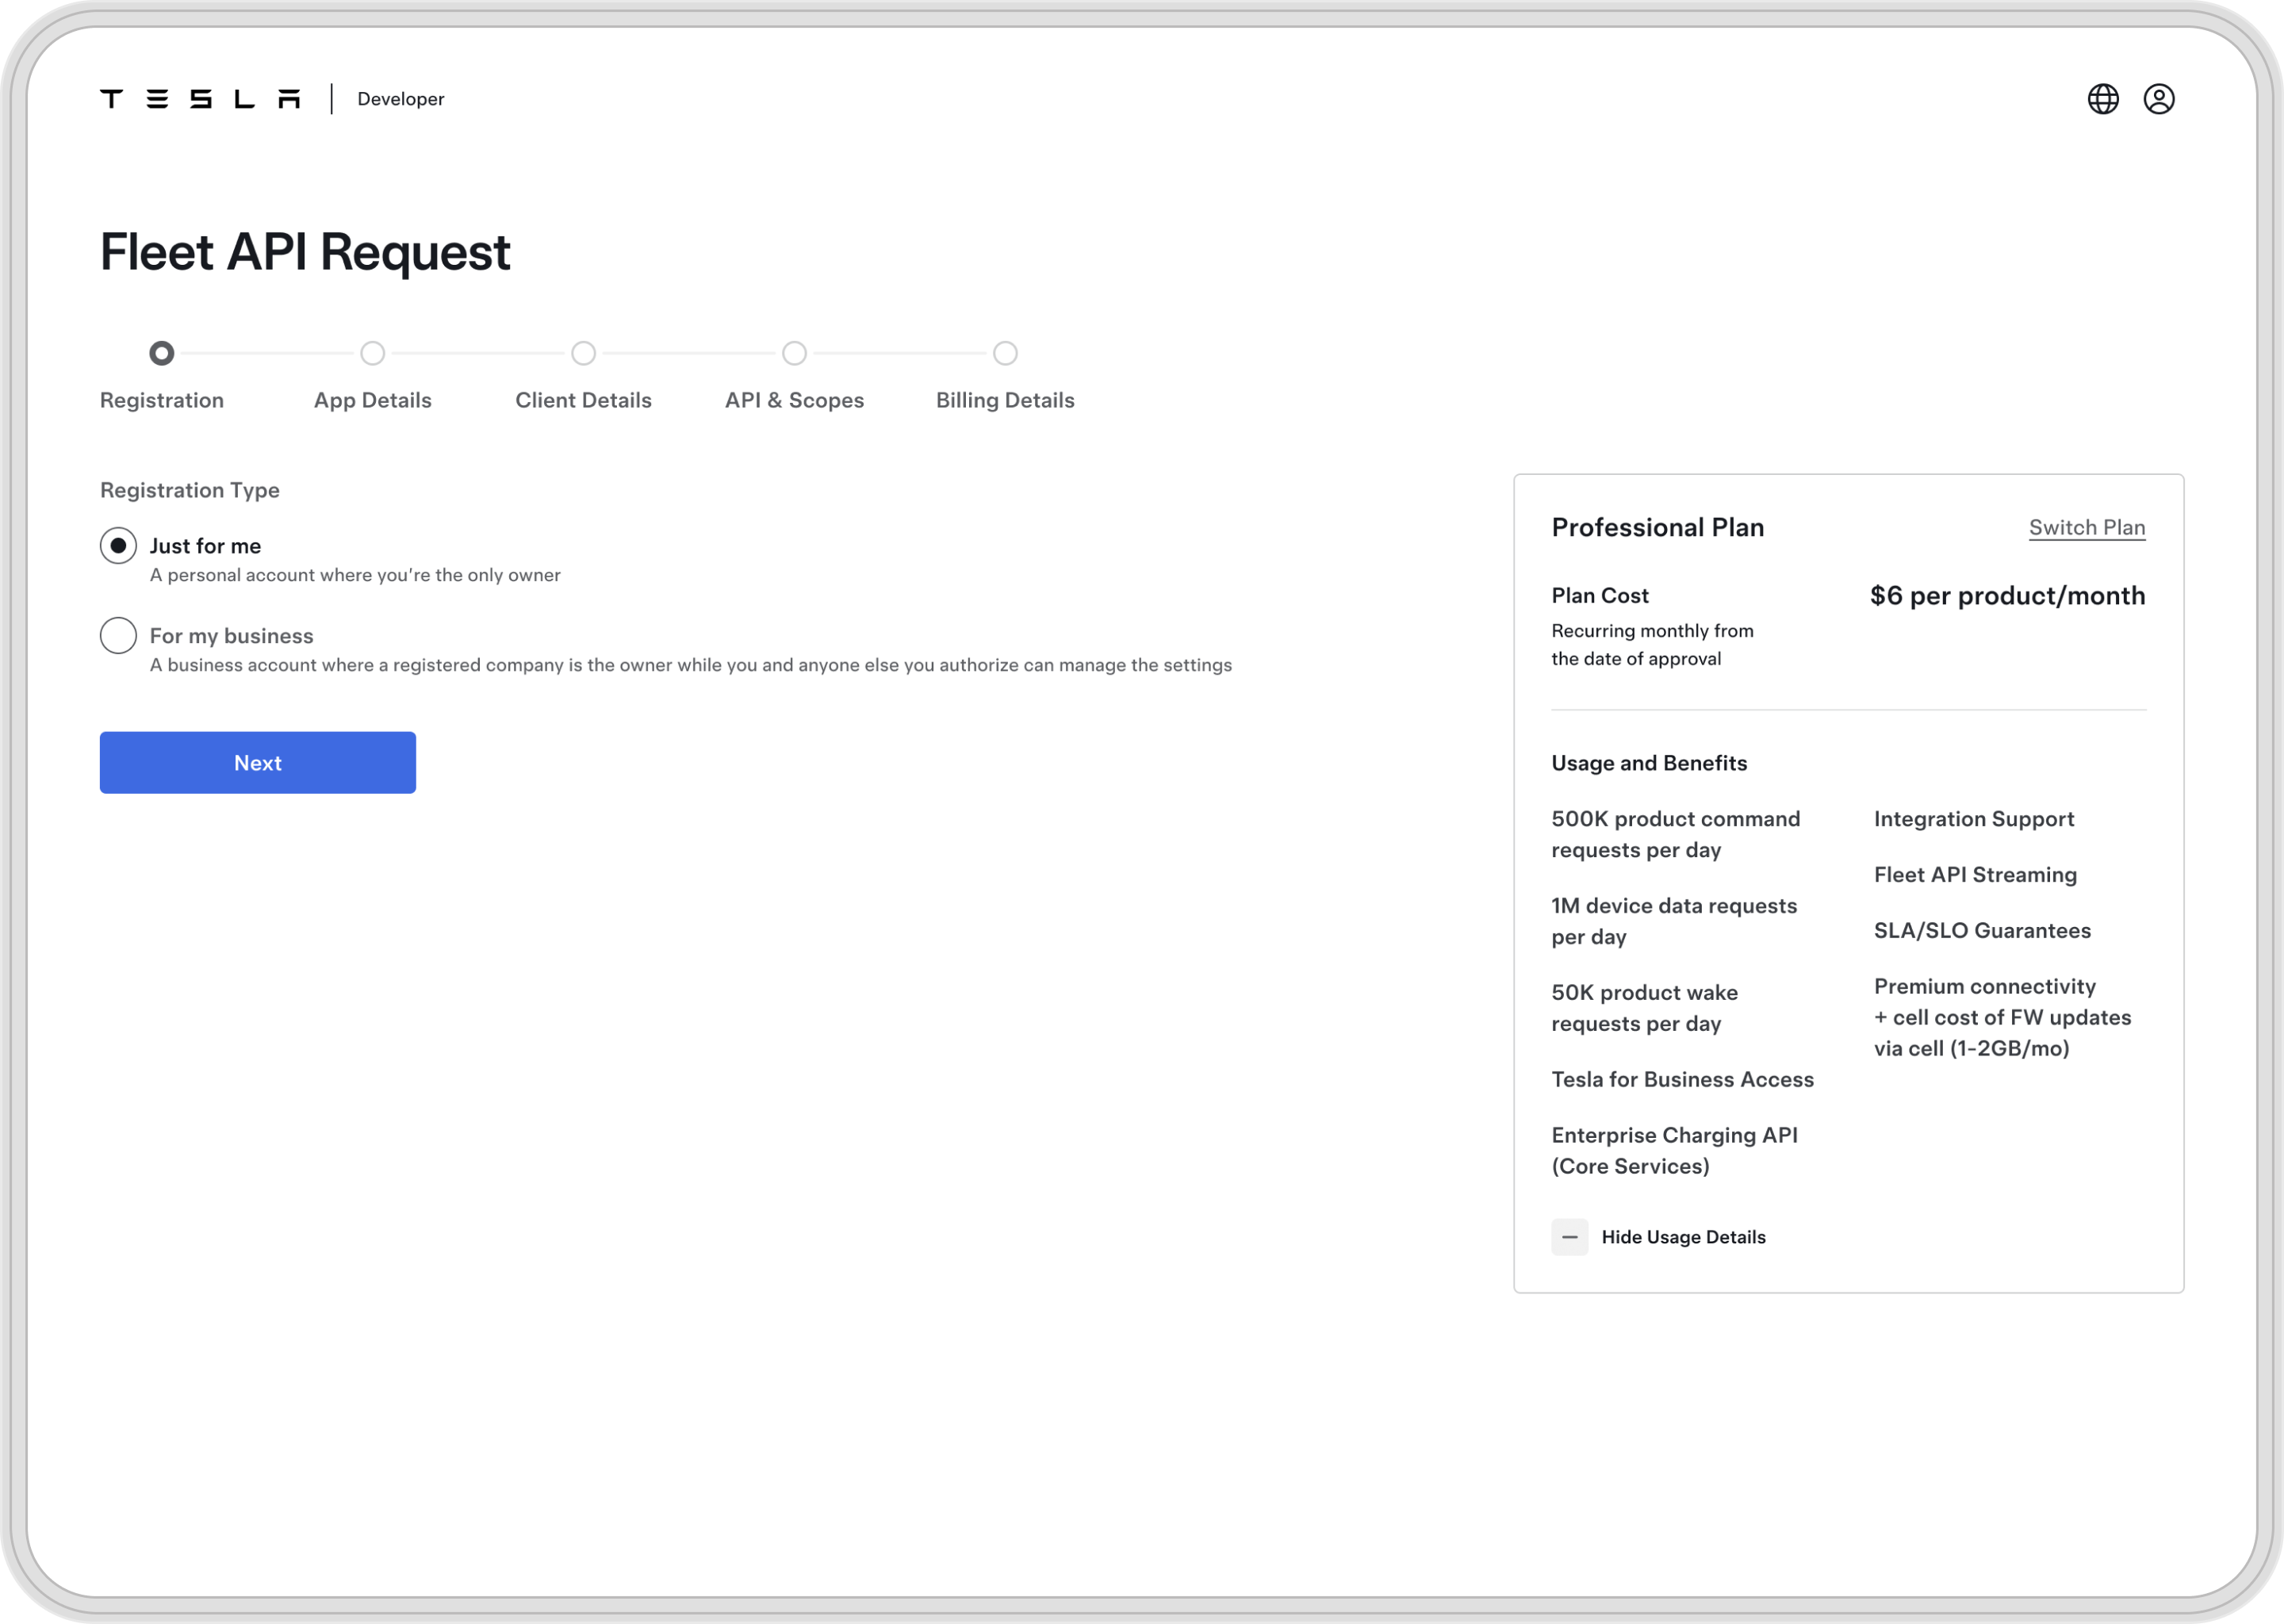Click '500K product command requests per day'
The height and width of the screenshot is (1624, 2284).
1676,835
